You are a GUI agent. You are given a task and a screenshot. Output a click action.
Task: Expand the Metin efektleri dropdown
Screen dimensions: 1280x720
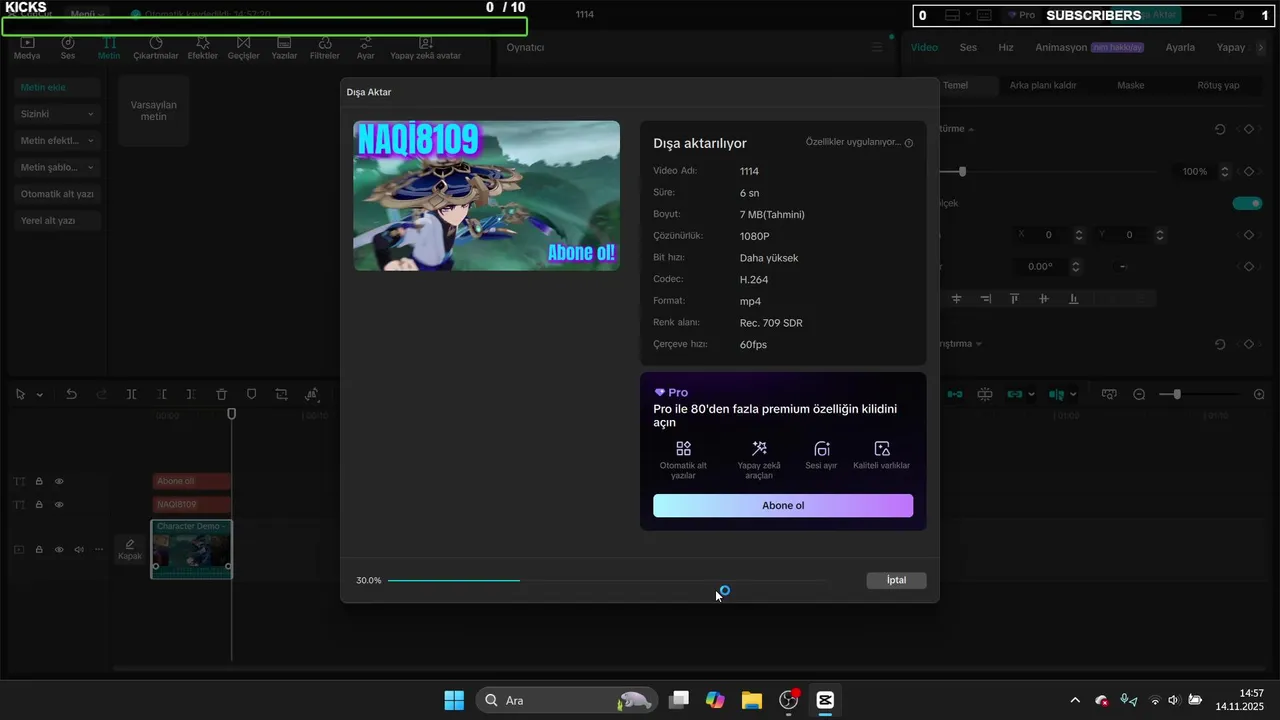click(91, 141)
